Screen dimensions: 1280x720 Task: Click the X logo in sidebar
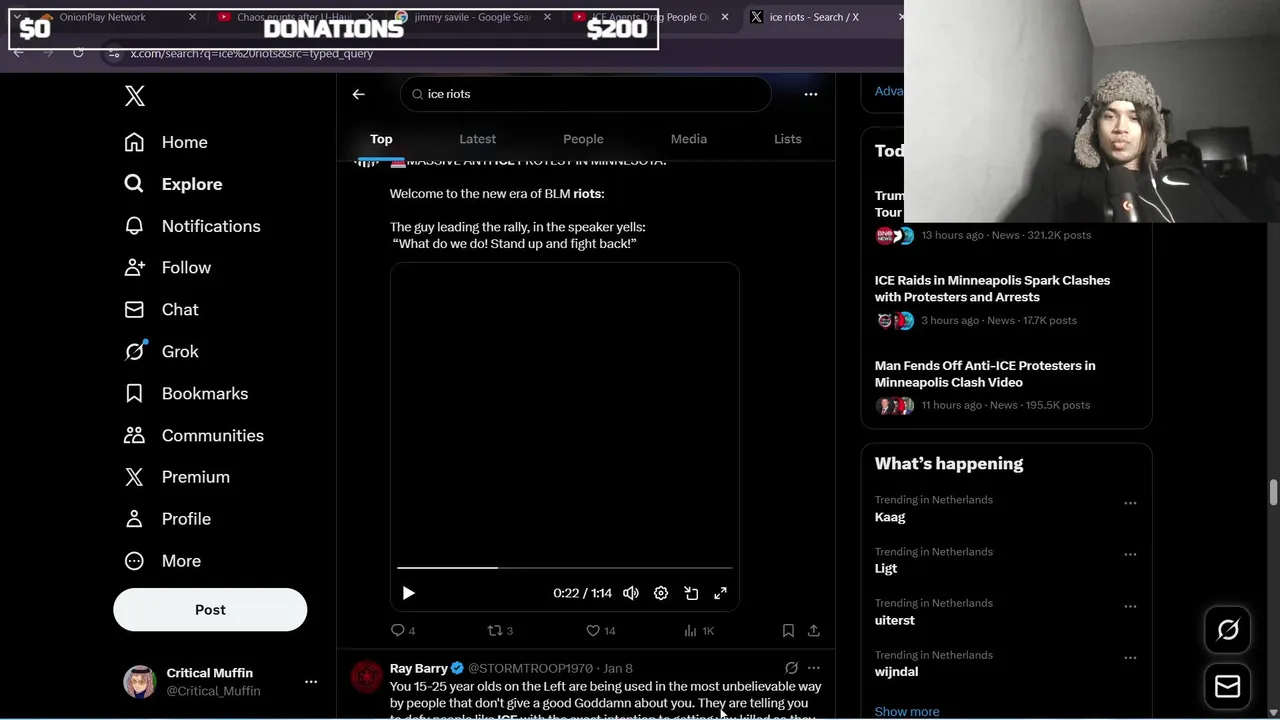(135, 96)
